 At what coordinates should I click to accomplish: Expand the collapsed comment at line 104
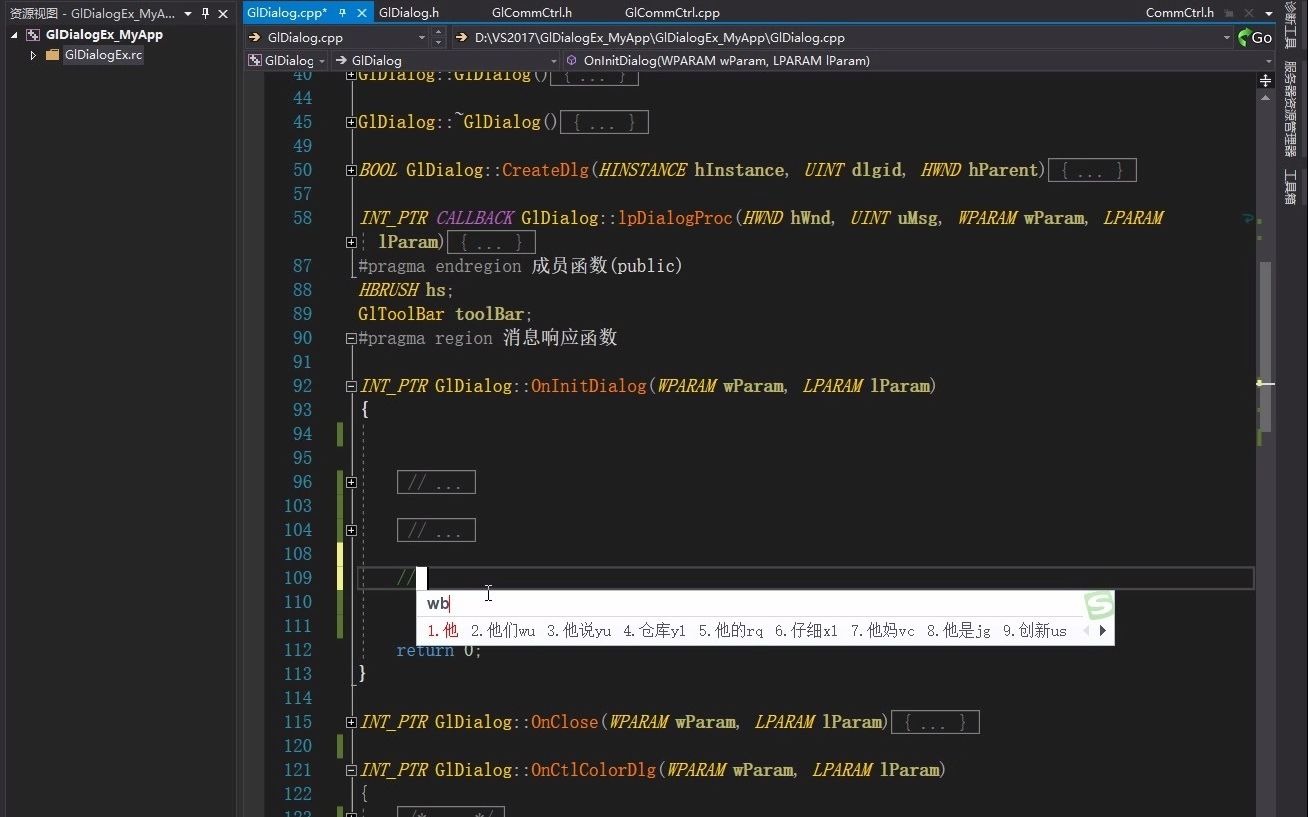(351, 530)
